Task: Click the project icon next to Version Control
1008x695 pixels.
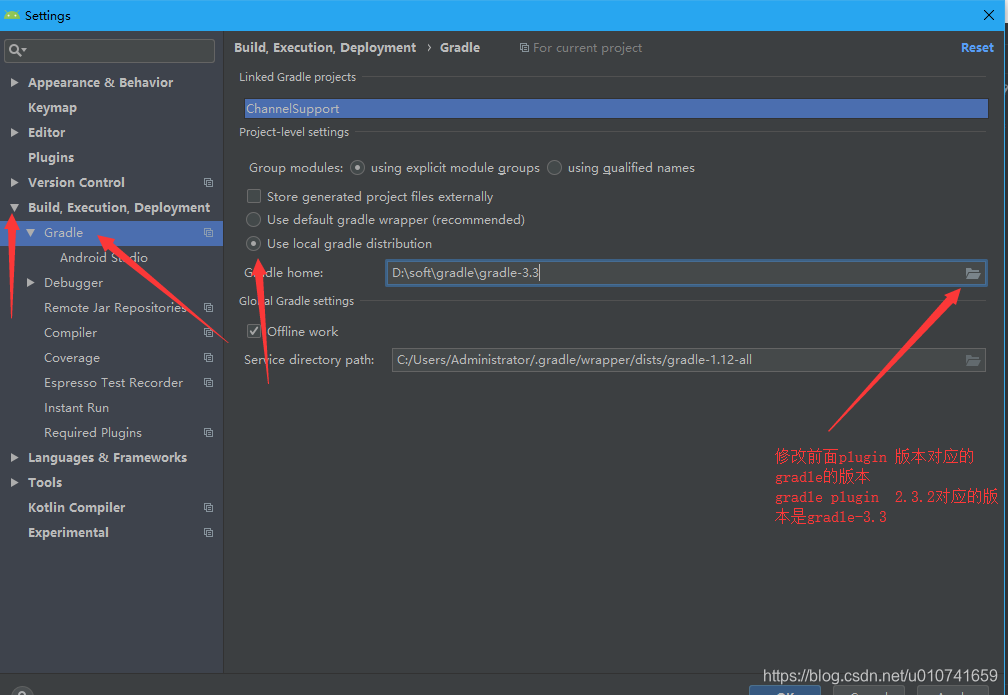Action: pos(207,182)
